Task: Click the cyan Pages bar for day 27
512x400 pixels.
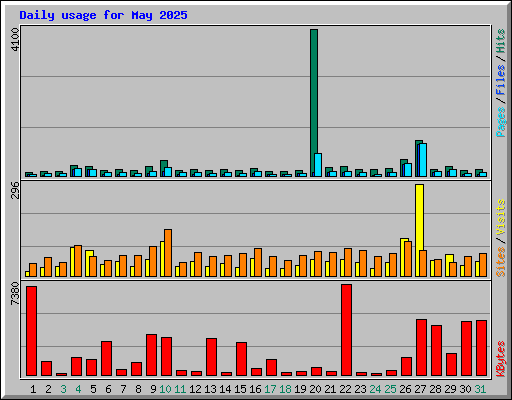Action: pos(423,160)
